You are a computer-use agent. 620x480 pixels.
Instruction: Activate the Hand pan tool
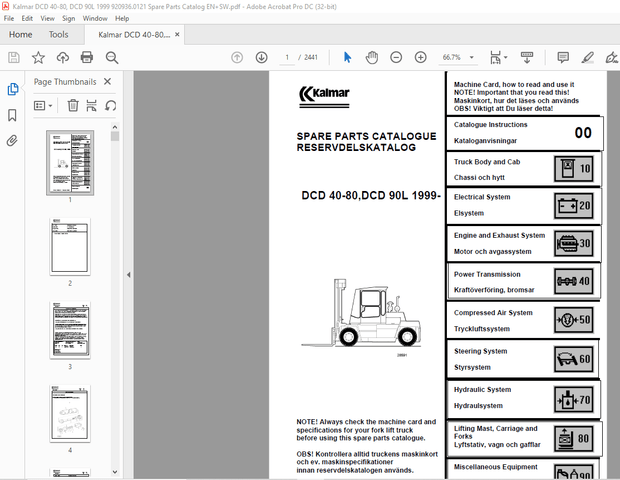pyautogui.click(x=372, y=58)
